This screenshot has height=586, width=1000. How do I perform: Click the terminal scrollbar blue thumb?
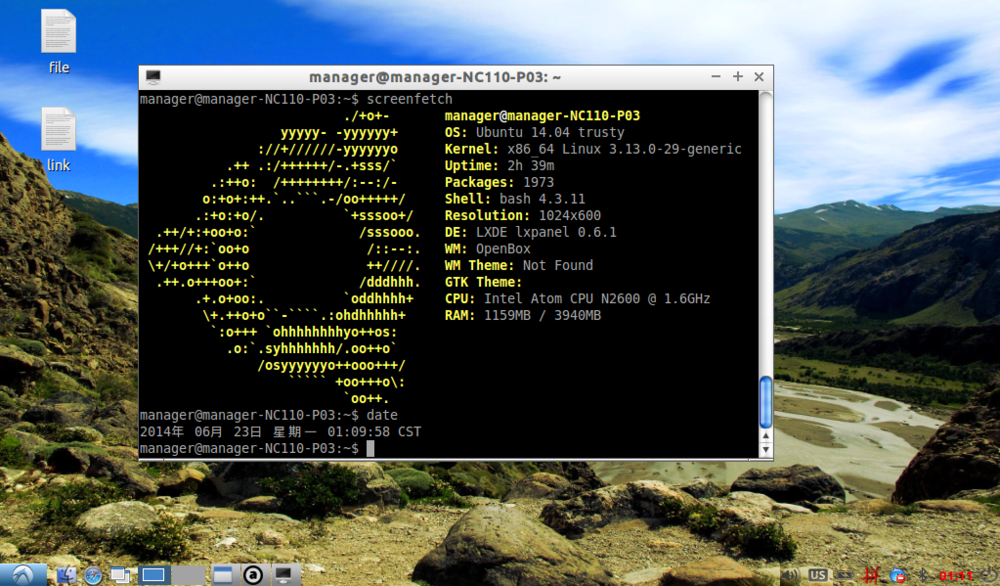pos(766,402)
